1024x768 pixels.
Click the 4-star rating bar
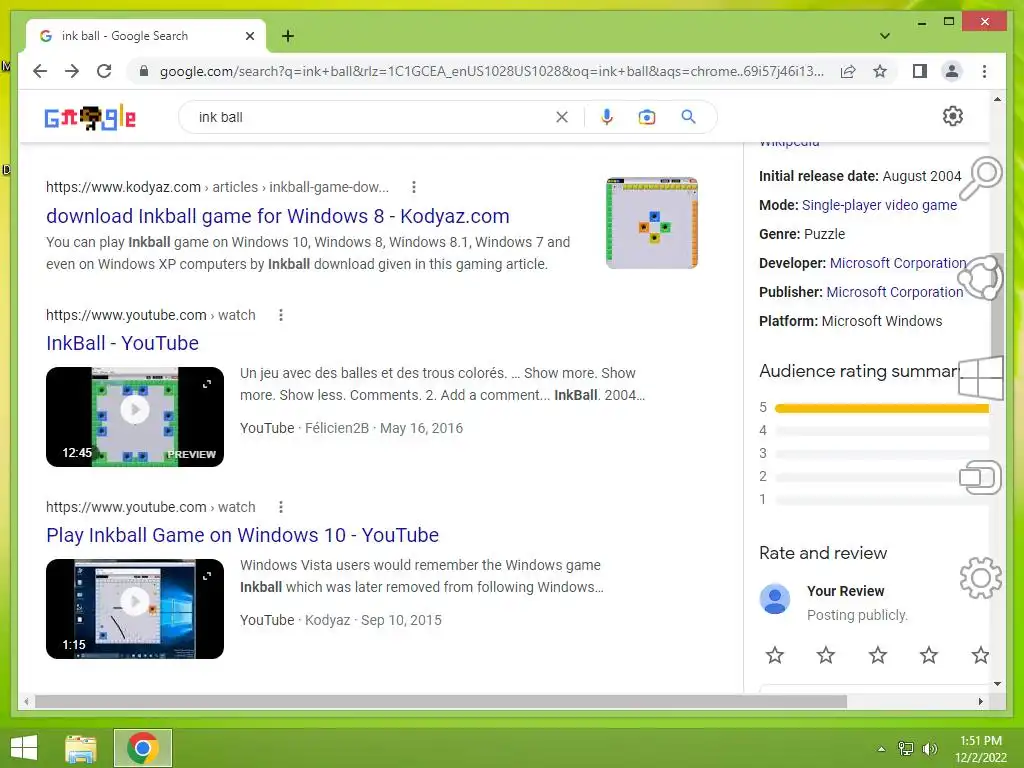coord(882,431)
